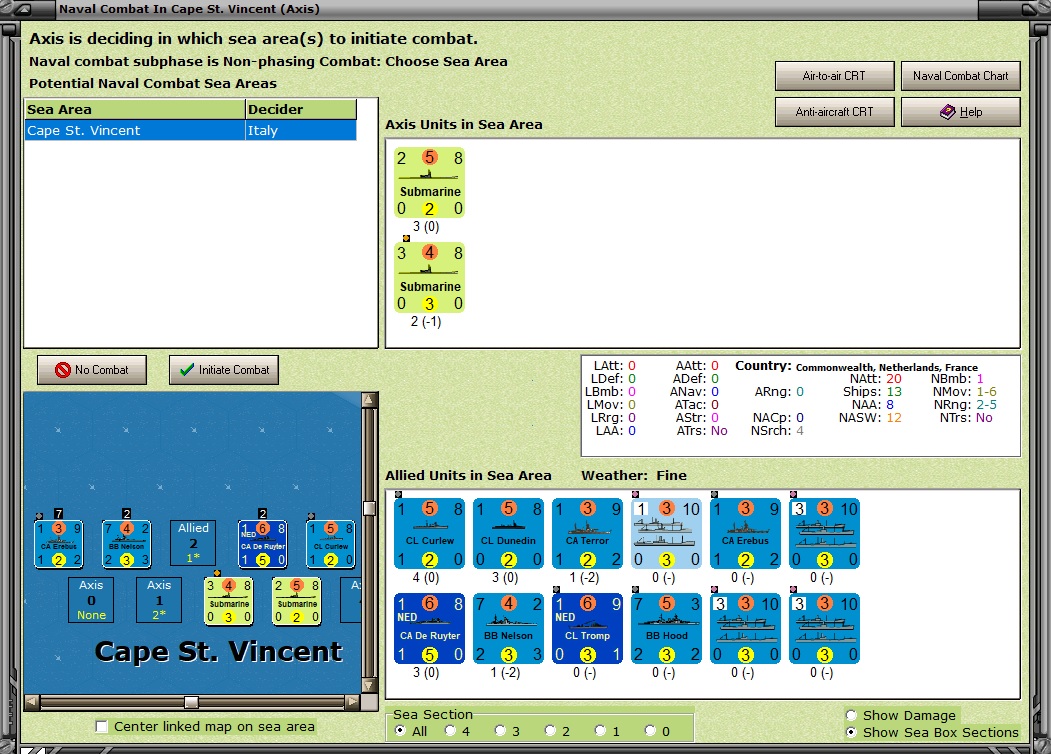Open the Naval Combat Chart
1051x754 pixels.
961,76
